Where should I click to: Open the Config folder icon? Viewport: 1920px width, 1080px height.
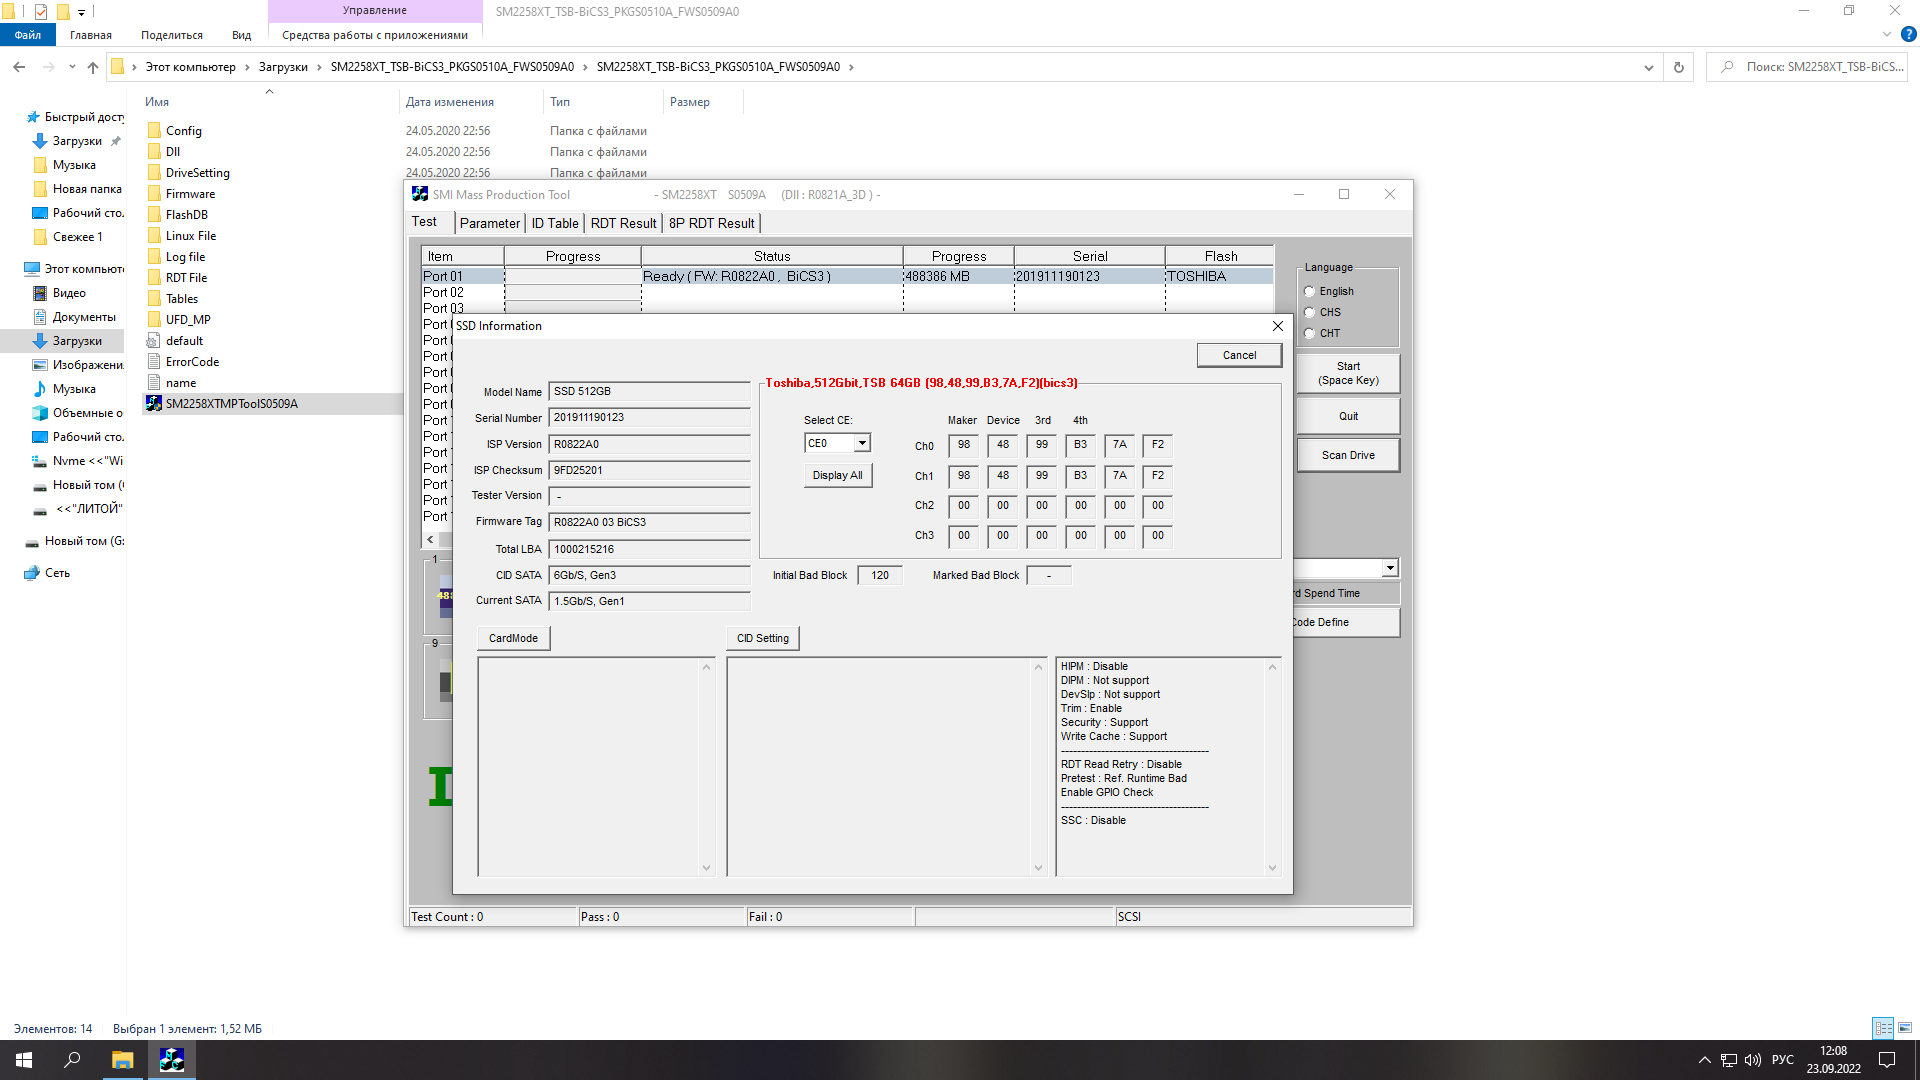[x=154, y=131]
